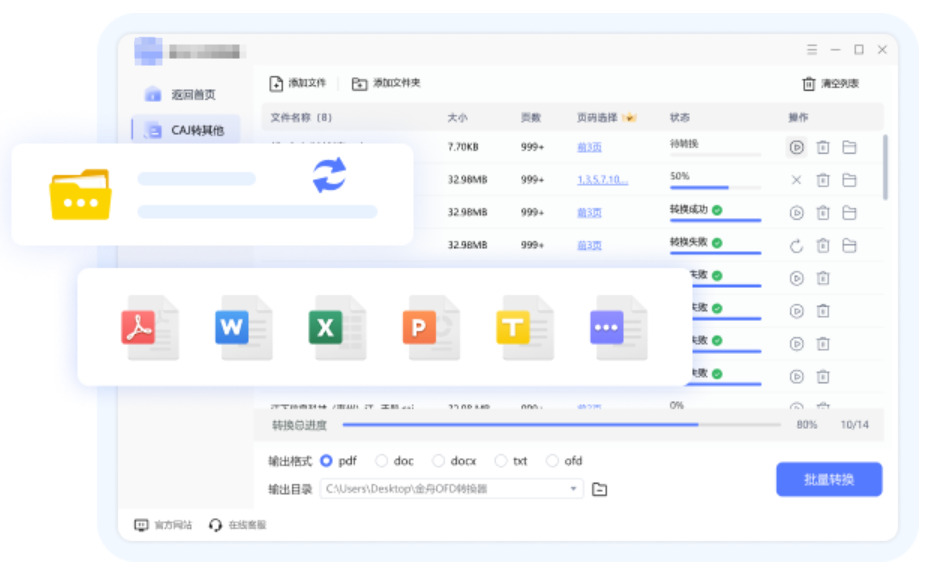Click the 1,3,5,7,10... page selection link

pos(603,180)
